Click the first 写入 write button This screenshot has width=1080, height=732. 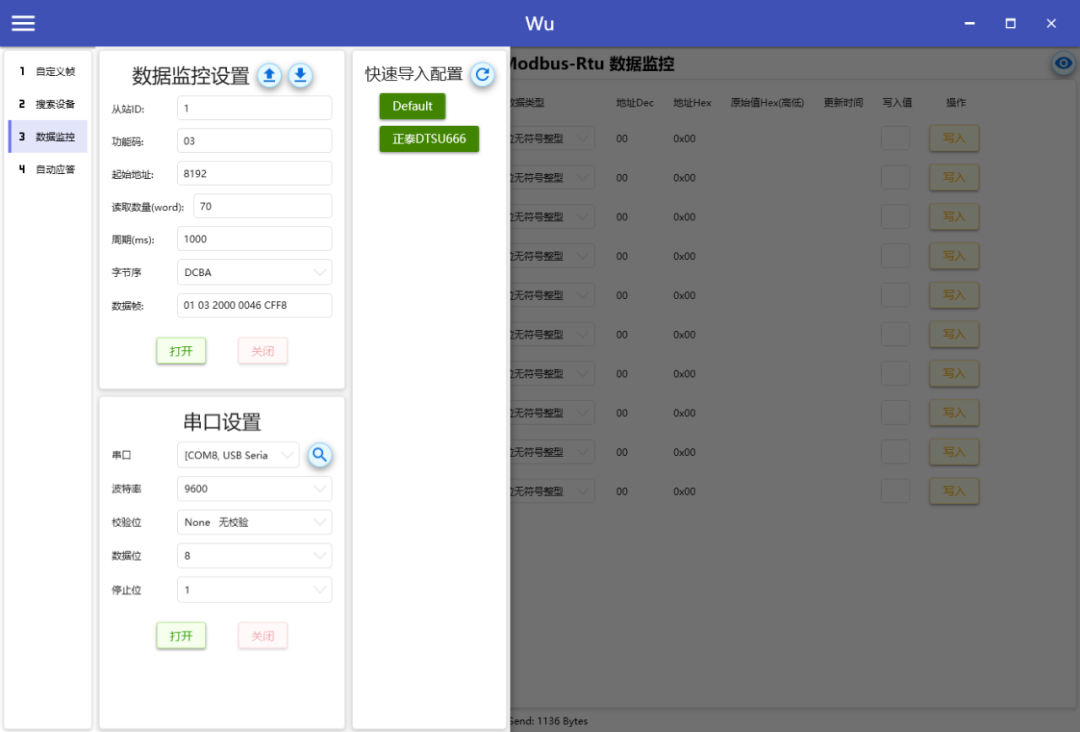[x=953, y=138]
